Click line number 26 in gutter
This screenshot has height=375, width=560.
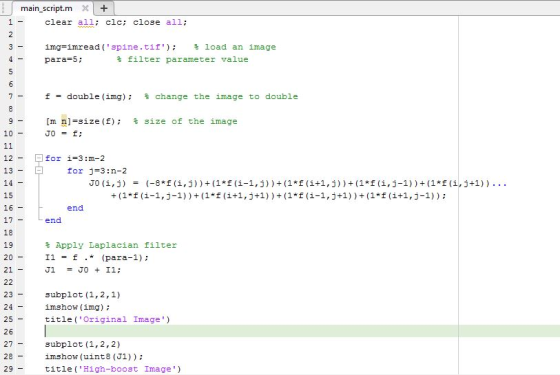coord(8,331)
